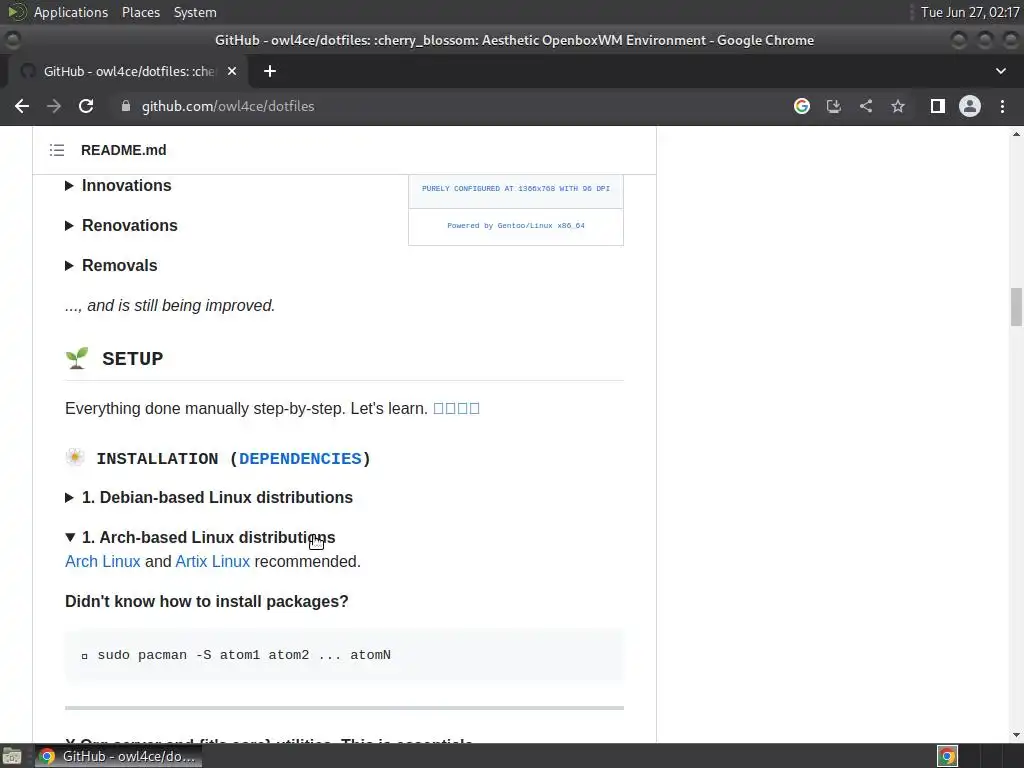Image resolution: width=1024 pixels, height=768 pixels.
Task: Bookmark this tab with the star
Action: click(x=898, y=106)
